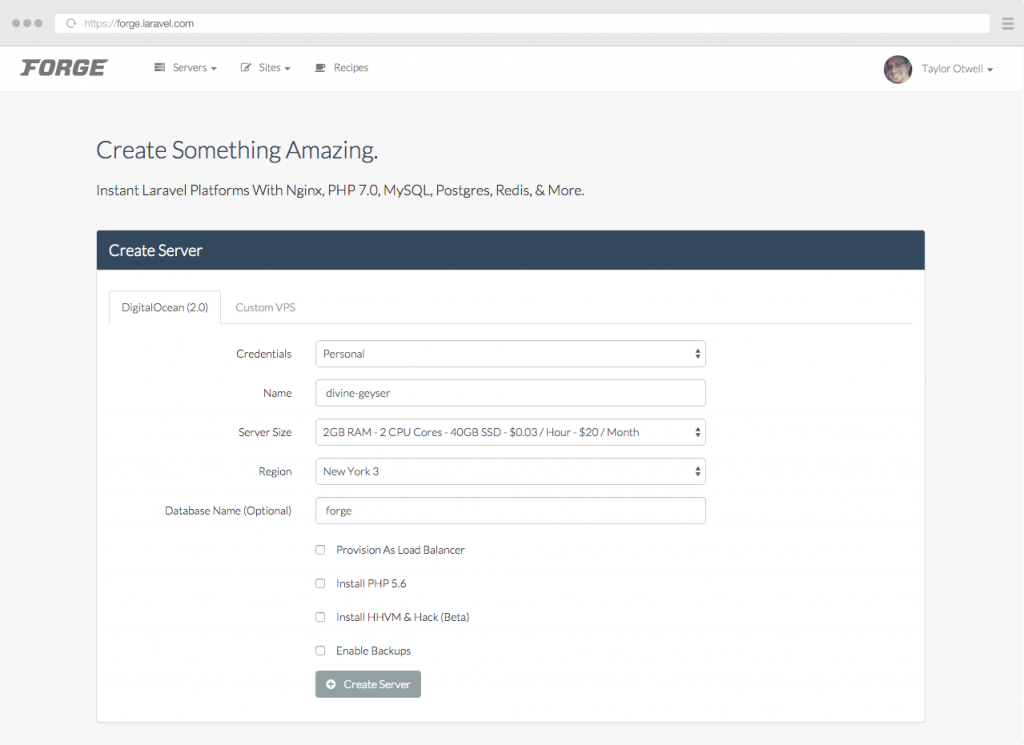
Task: Click the Servers stack icon
Action: pos(159,68)
